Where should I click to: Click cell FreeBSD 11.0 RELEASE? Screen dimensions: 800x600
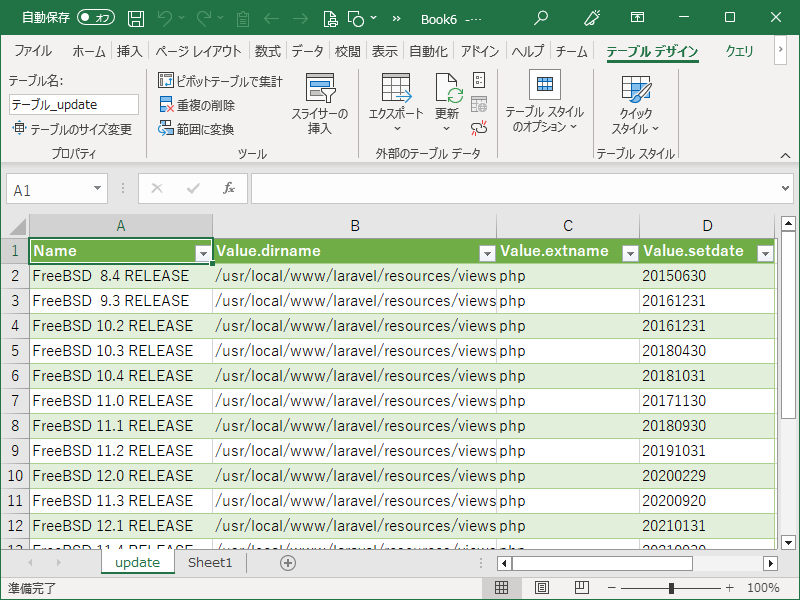tap(121, 401)
